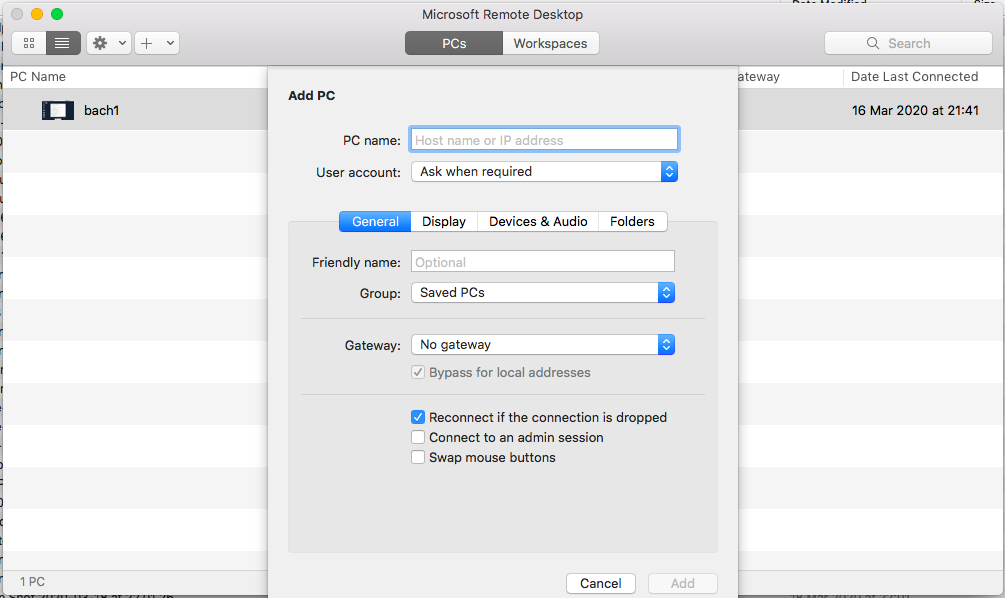Switch to grid view icon

click(x=29, y=43)
